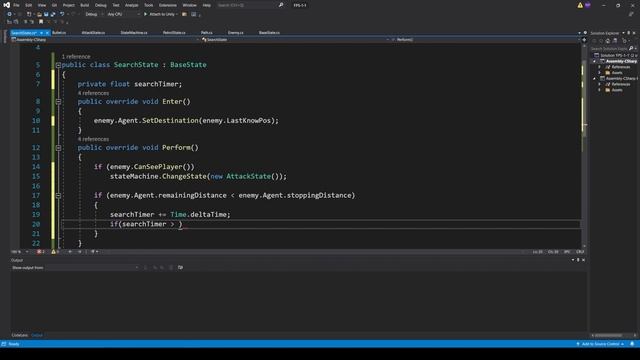This screenshot has width=640, height=360.
Task: Open the Attach to Unity dropdown arrow
Action: 177,14
